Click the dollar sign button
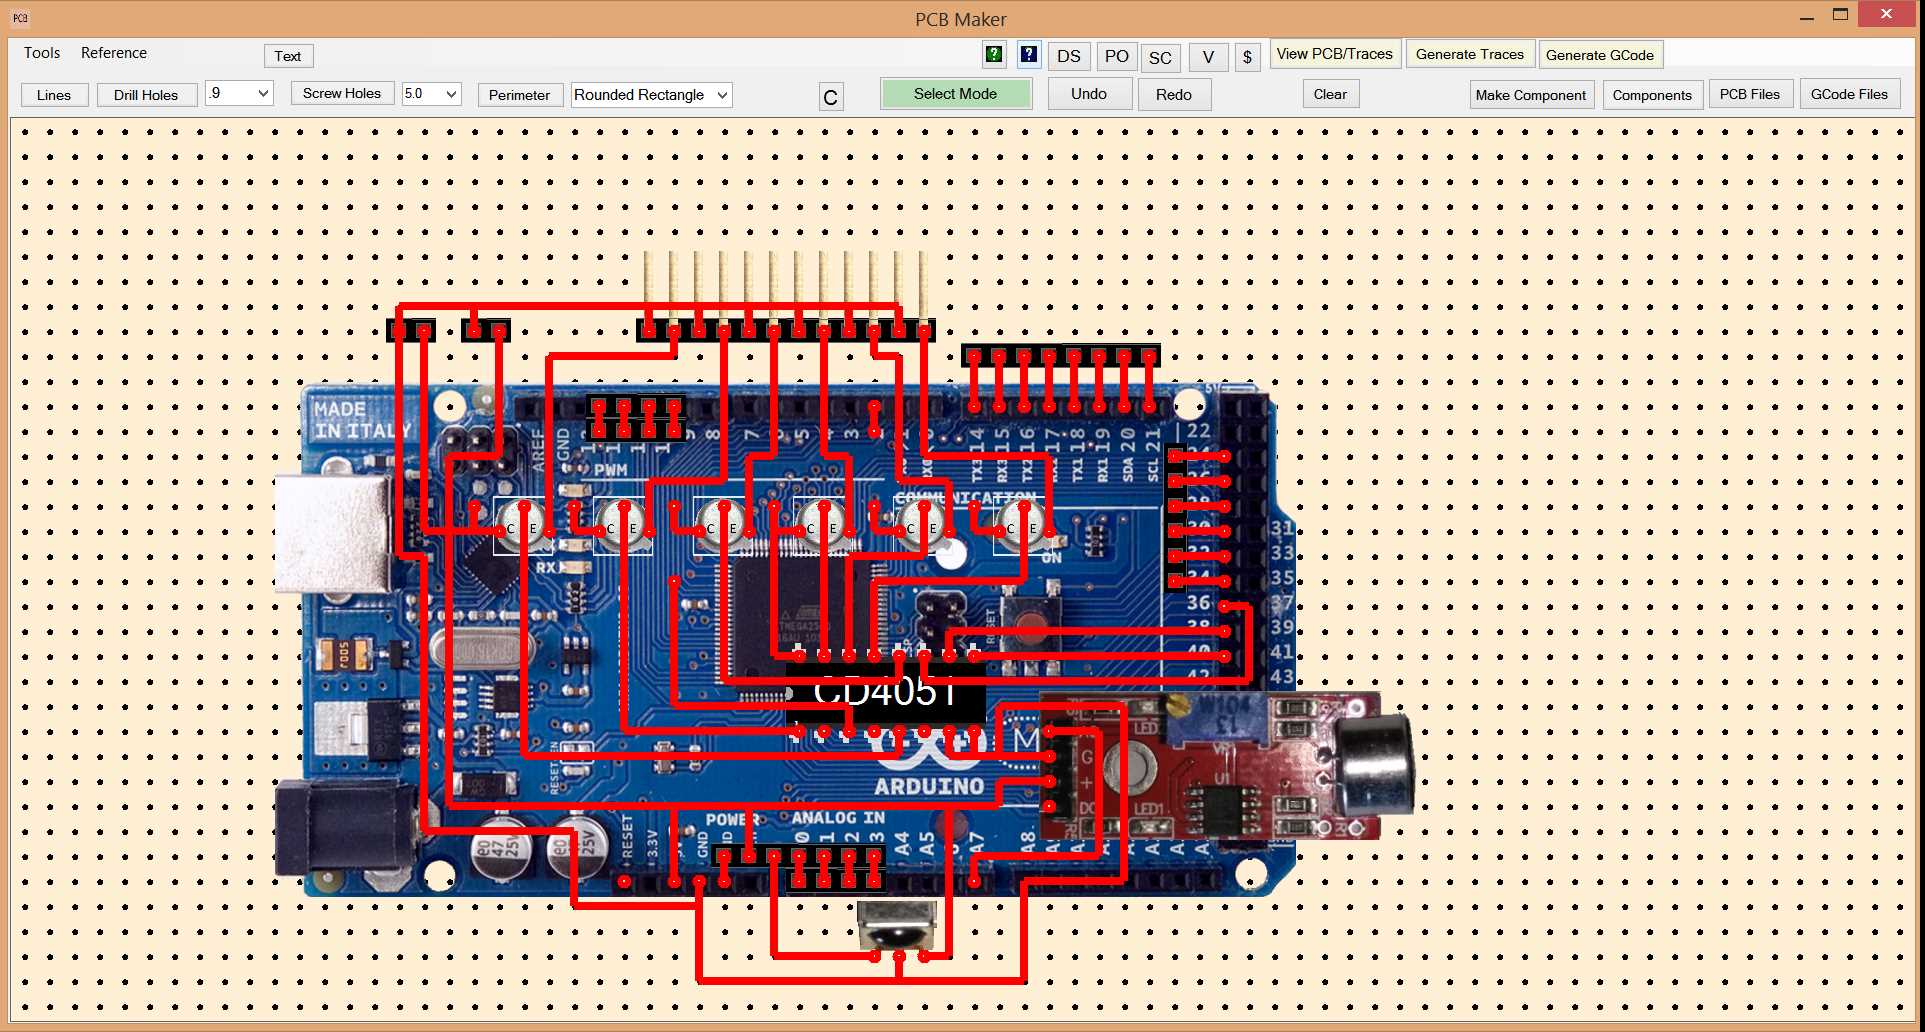Image resolution: width=1925 pixels, height=1032 pixels. pyautogui.click(x=1247, y=57)
